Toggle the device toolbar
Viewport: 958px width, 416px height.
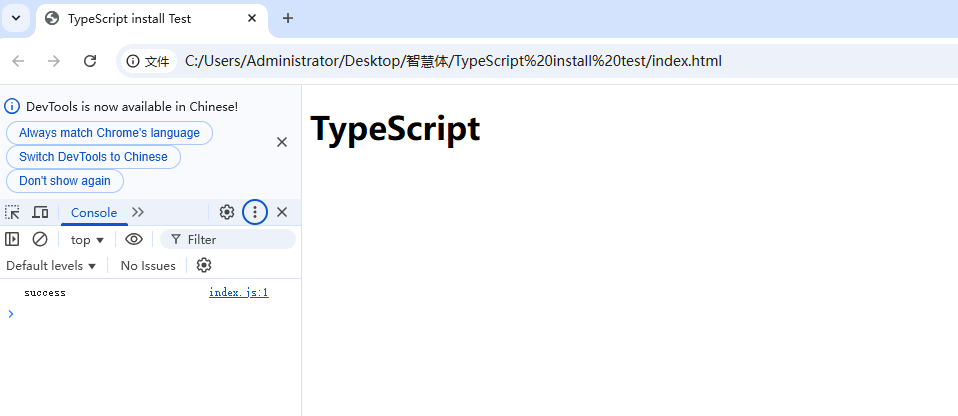click(x=40, y=213)
